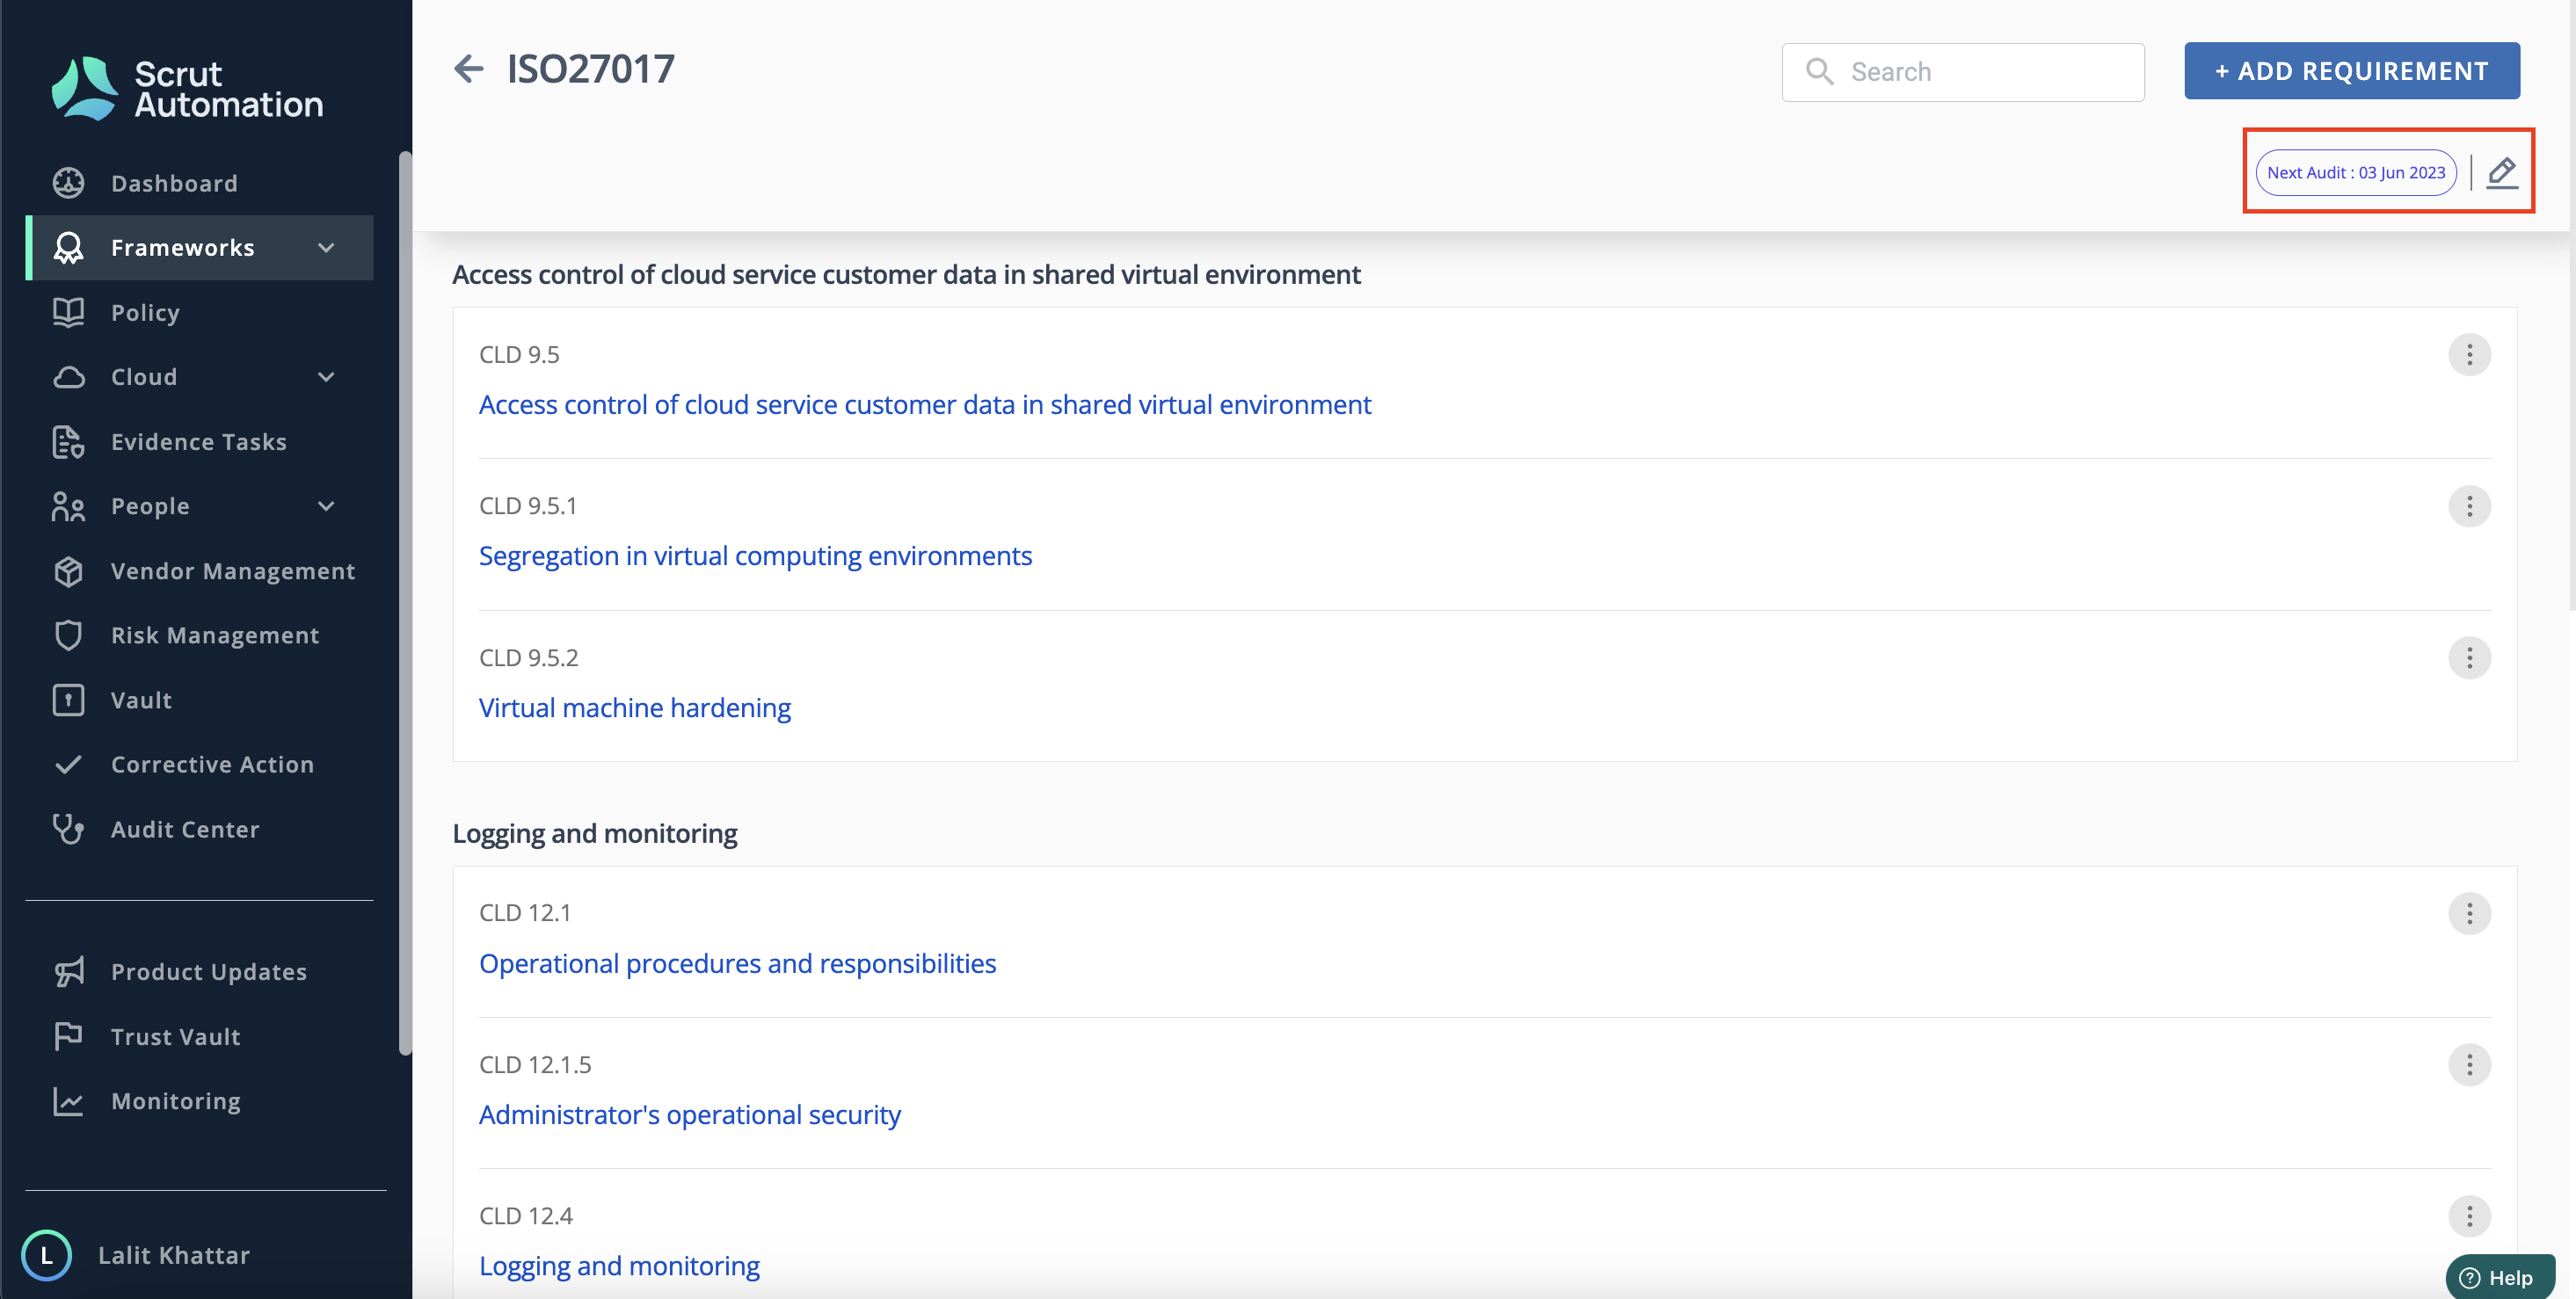Open Segregation in virtual computing environments link
The height and width of the screenshot is (1299, 2576).
coord(755,555)
